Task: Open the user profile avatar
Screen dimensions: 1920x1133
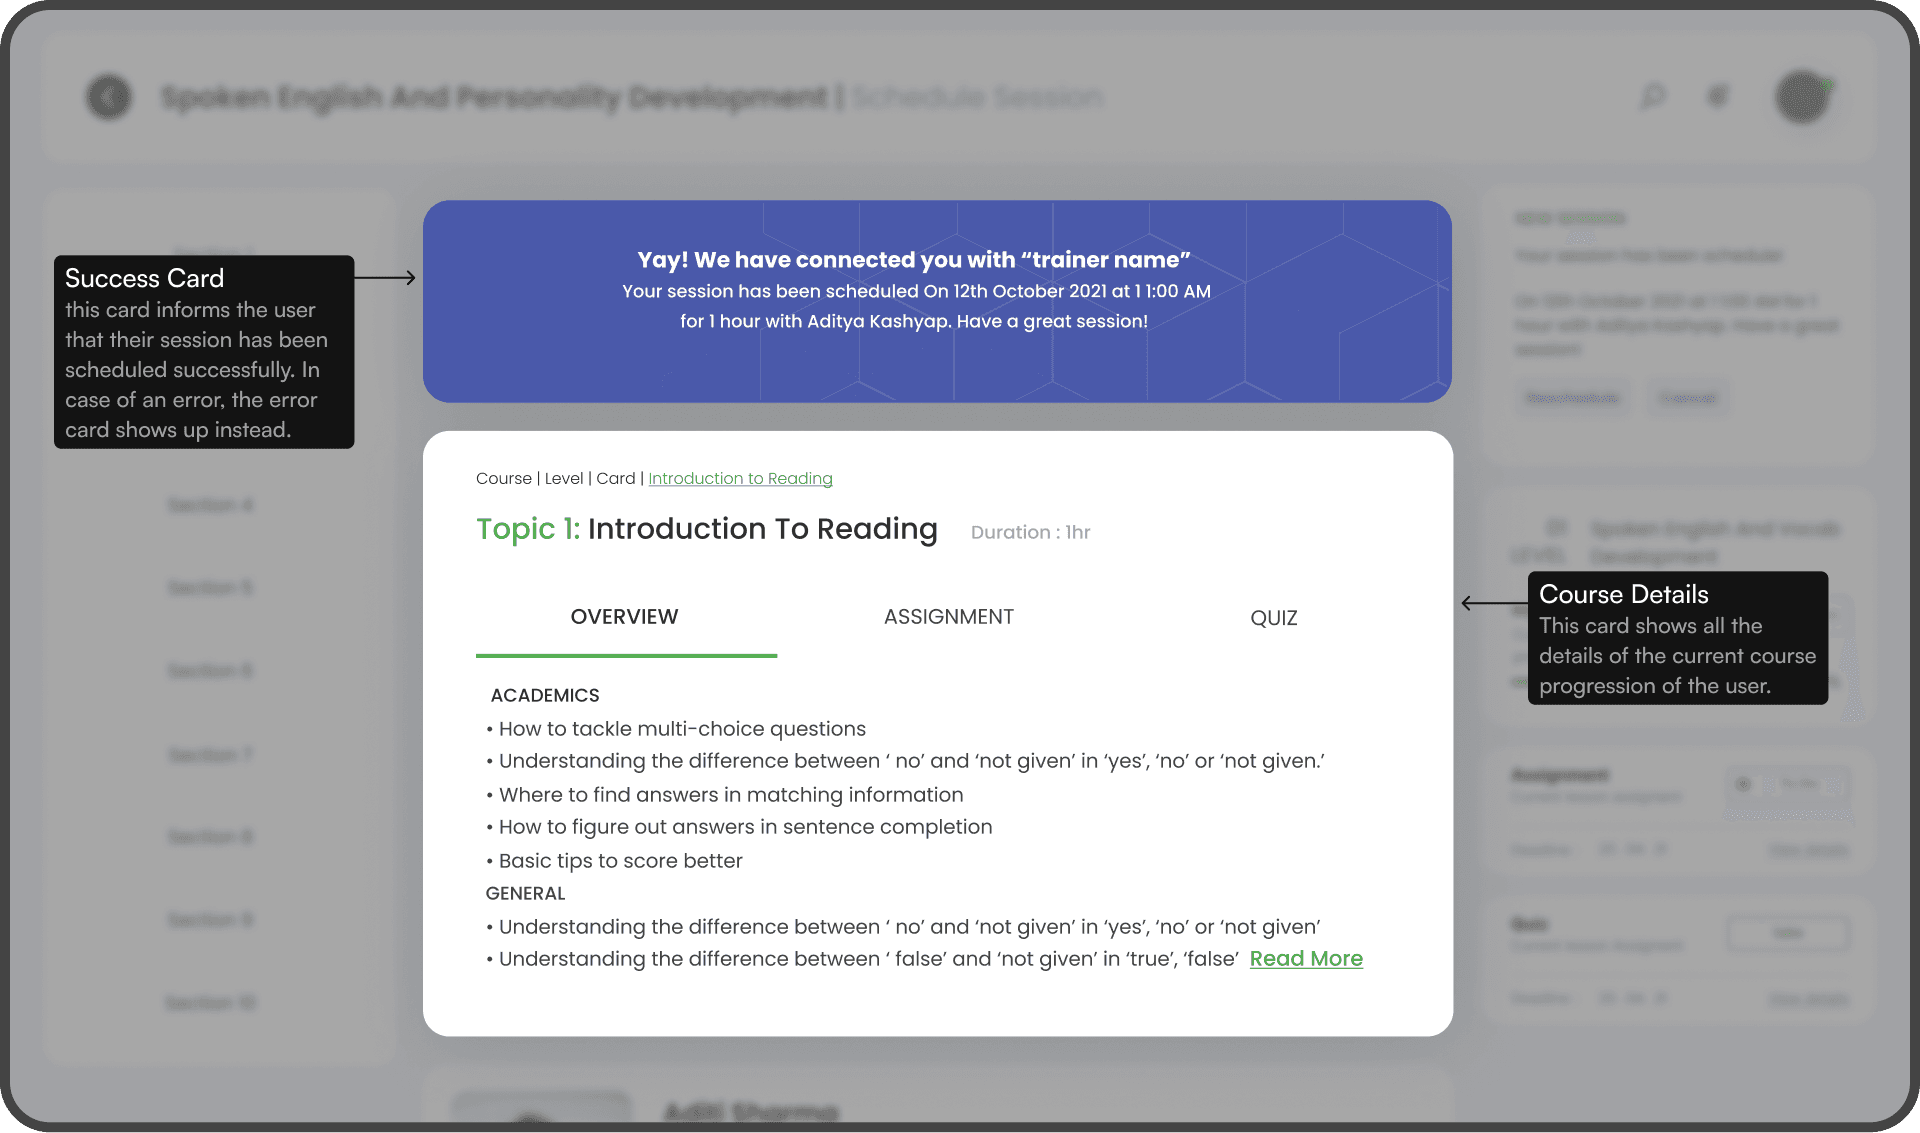Action: click(x=1802, y=97)
